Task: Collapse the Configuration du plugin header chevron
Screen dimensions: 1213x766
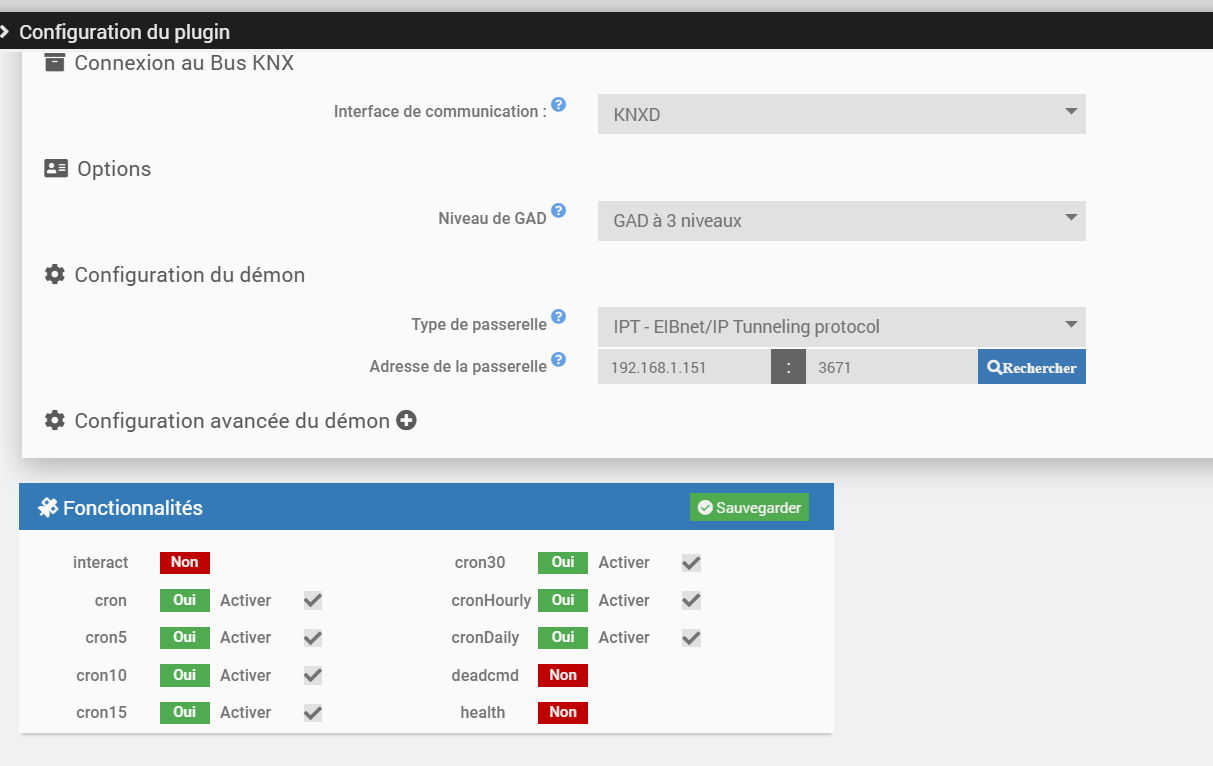Action: (5, 32)
